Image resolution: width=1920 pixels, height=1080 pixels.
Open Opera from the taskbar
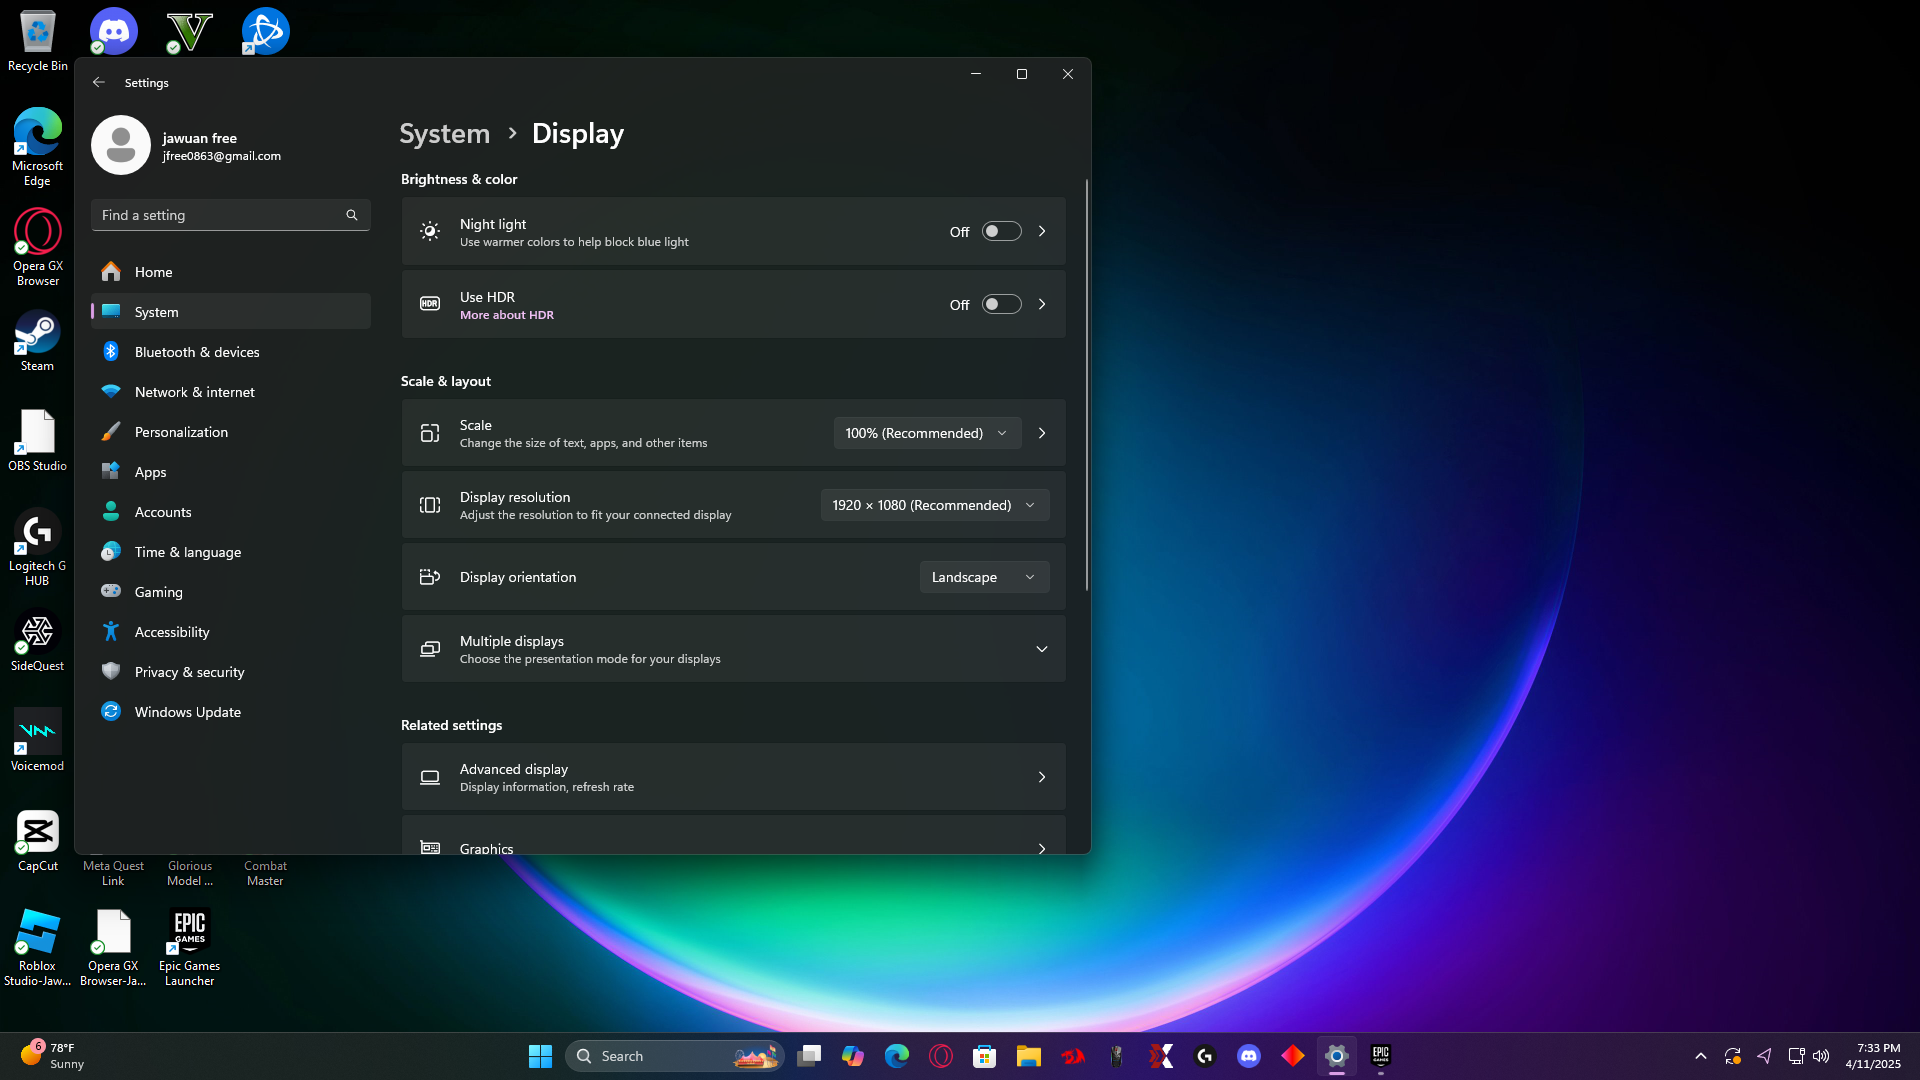click(941, 1056)
